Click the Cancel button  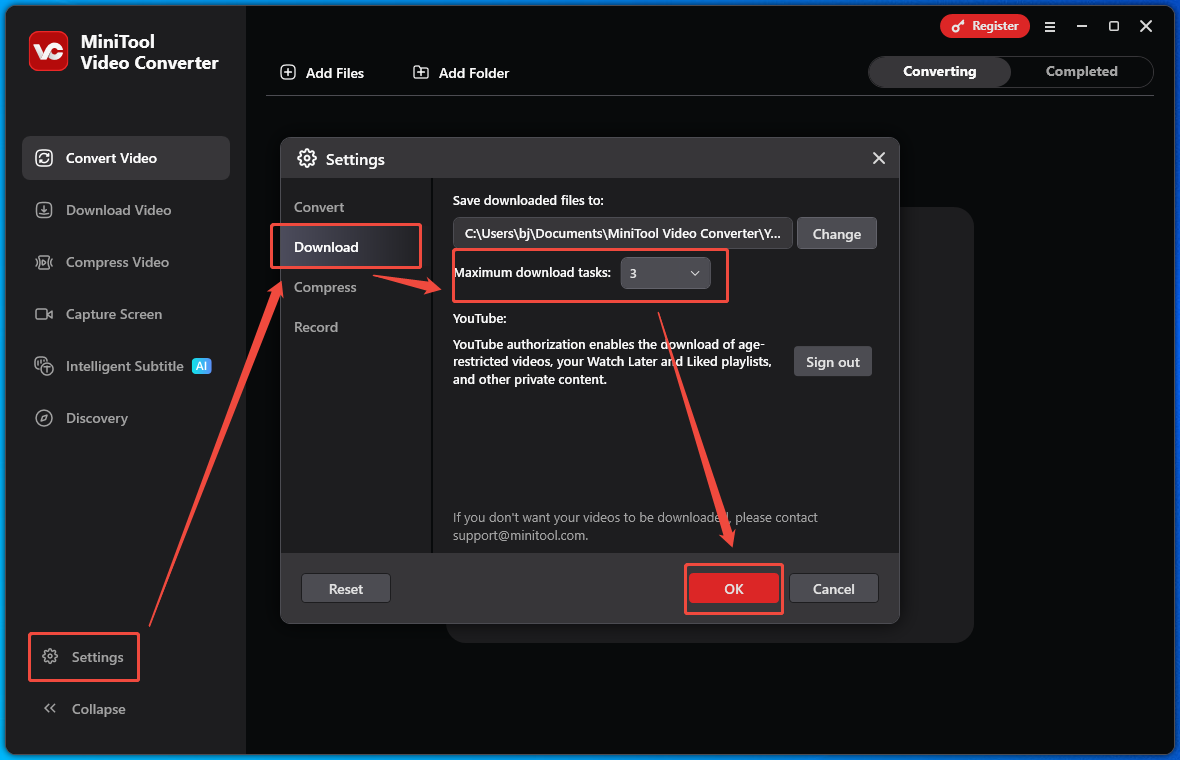(x=834, y=588)
